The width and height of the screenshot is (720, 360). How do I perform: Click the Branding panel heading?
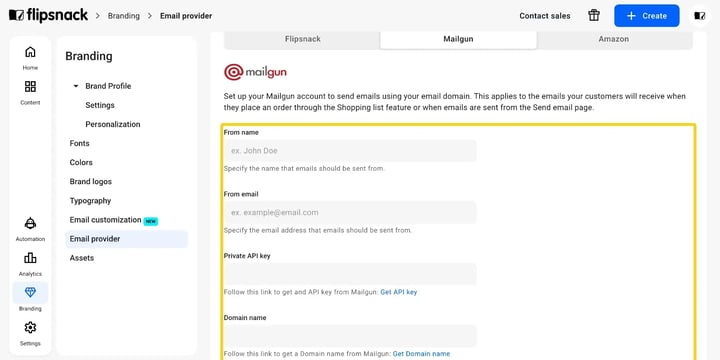pos(89,56)
